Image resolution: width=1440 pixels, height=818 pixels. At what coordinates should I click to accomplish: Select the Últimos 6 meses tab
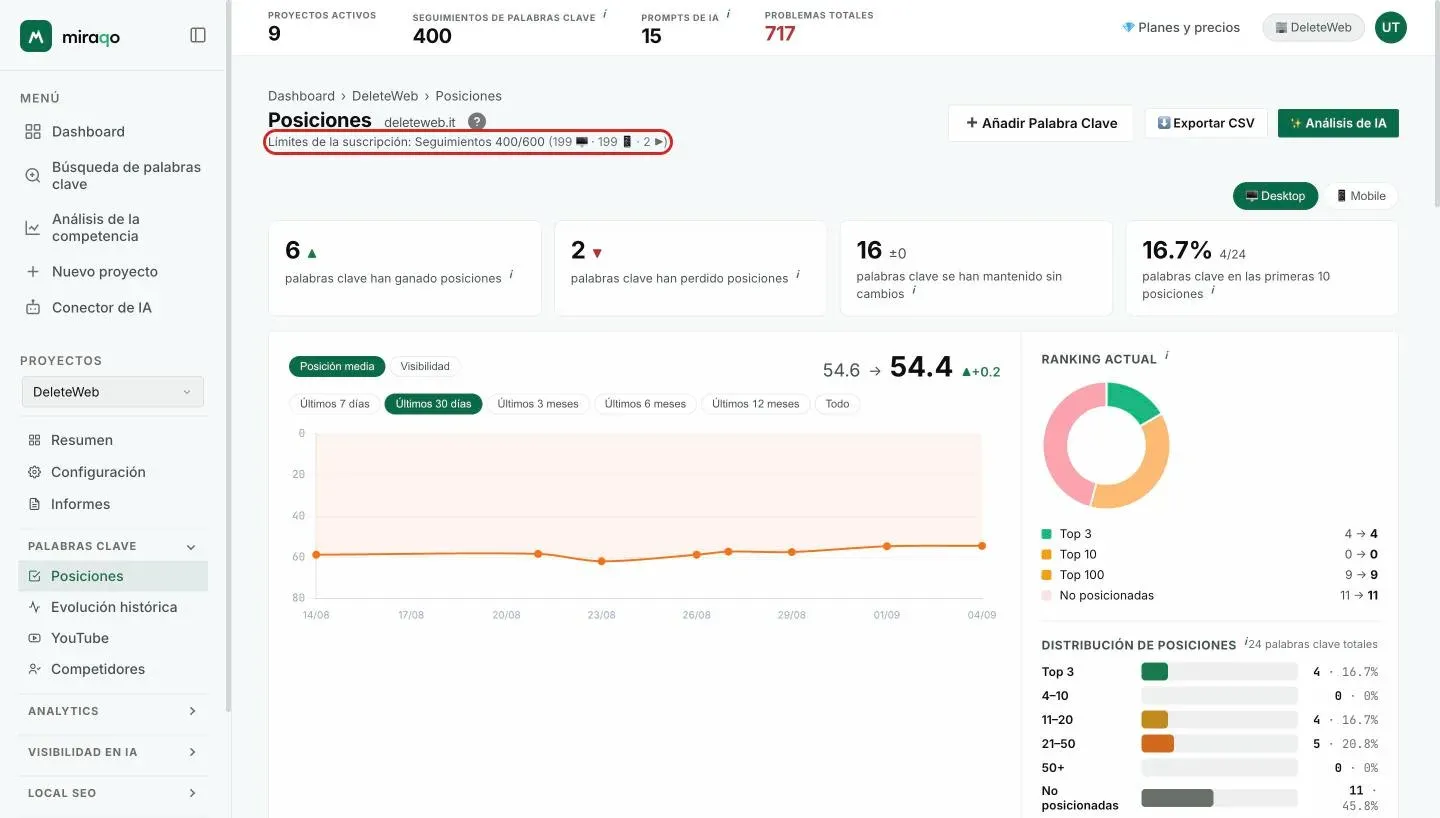point(645,404)
